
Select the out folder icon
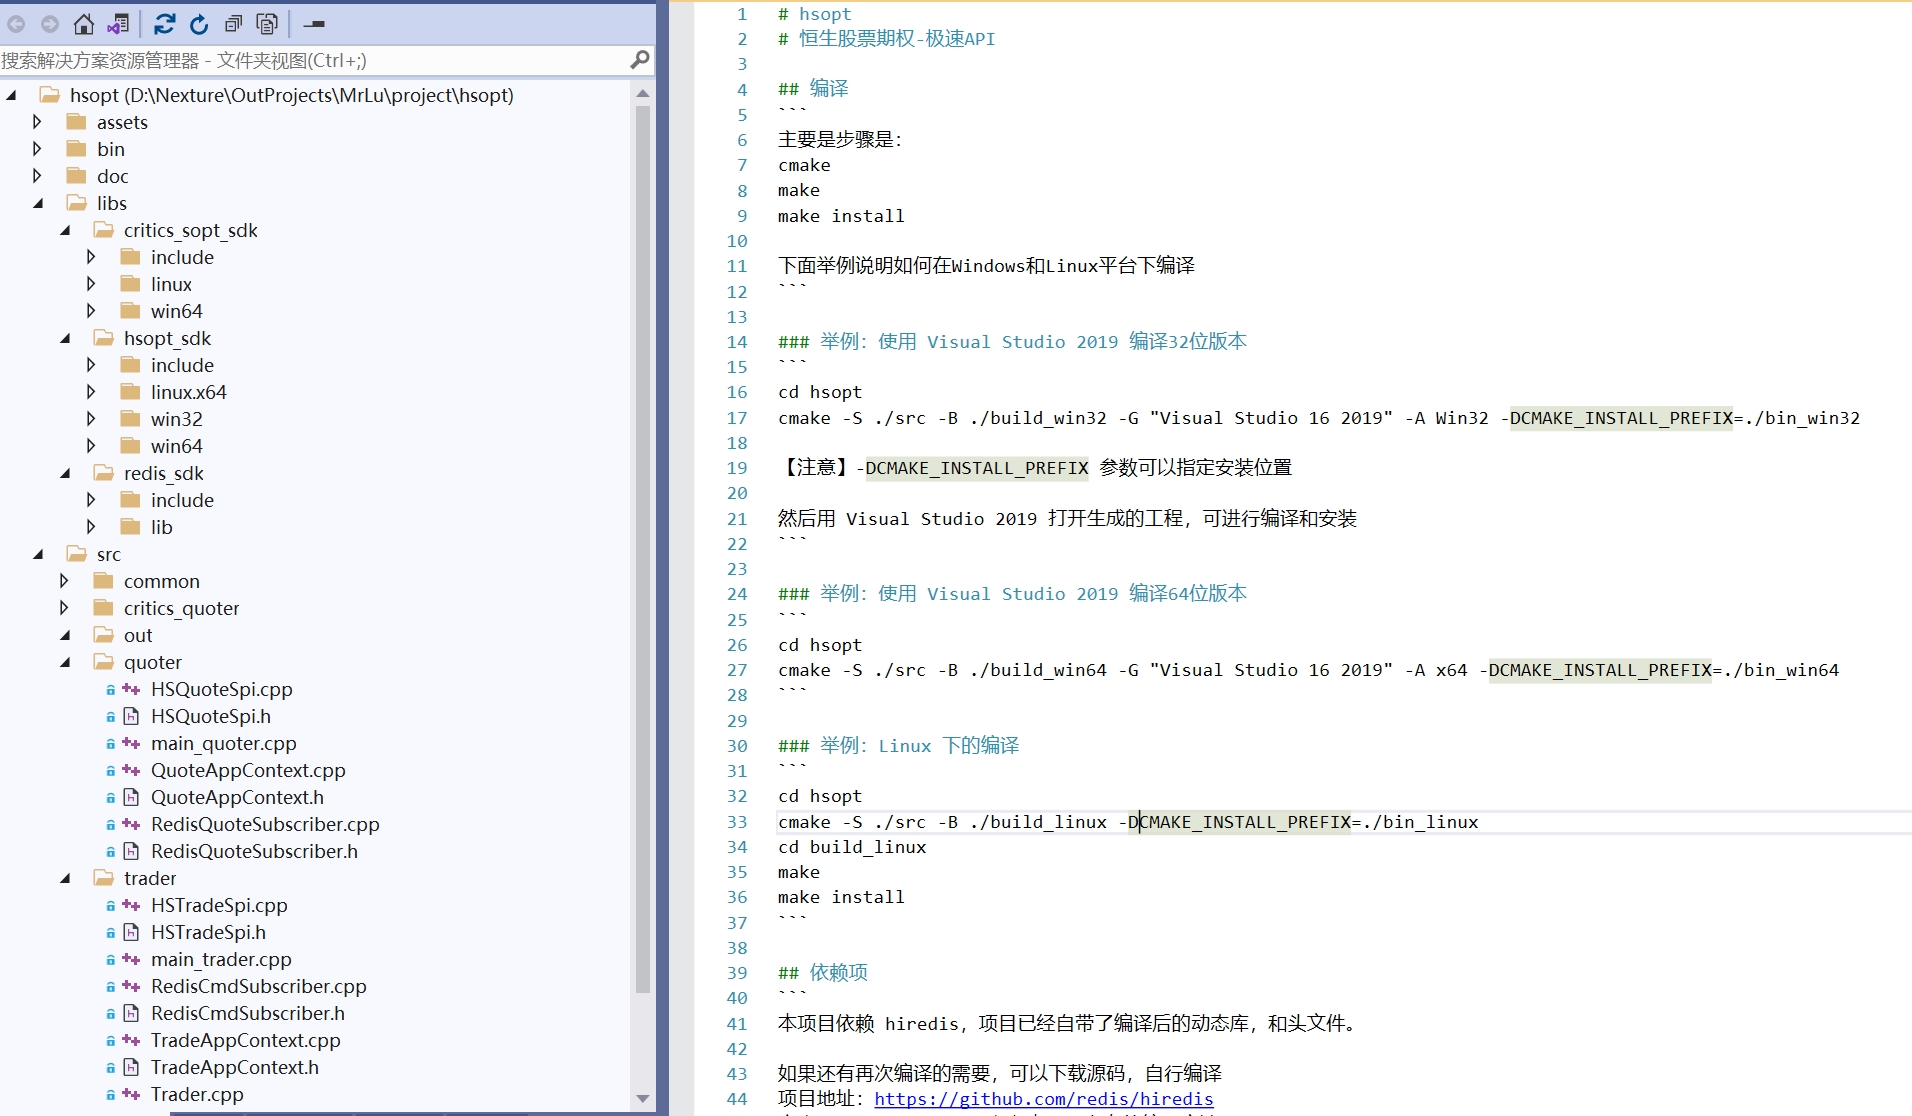(x=103, y=635)
